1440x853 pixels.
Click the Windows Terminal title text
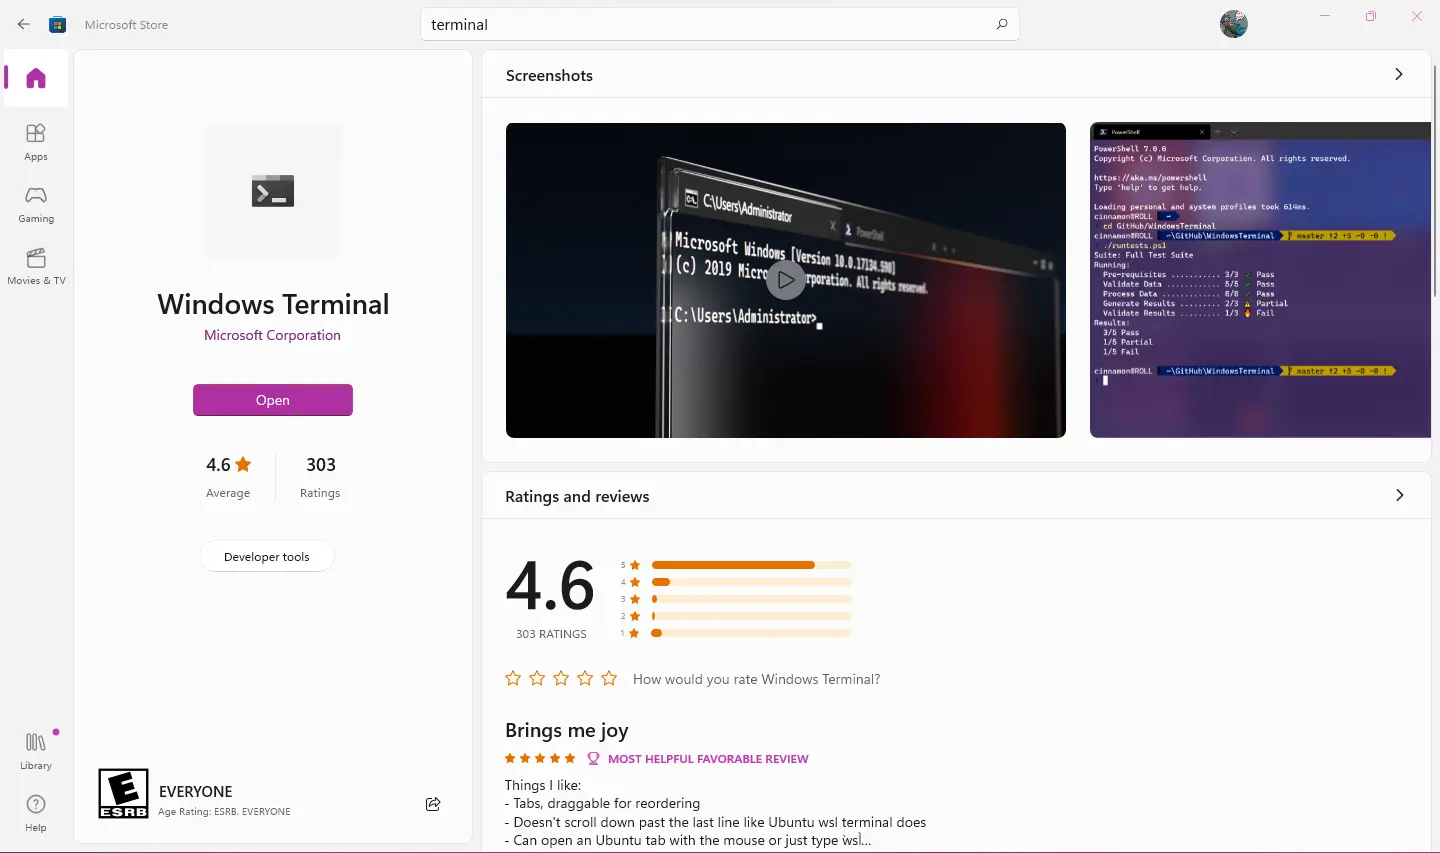pos(273,304)
